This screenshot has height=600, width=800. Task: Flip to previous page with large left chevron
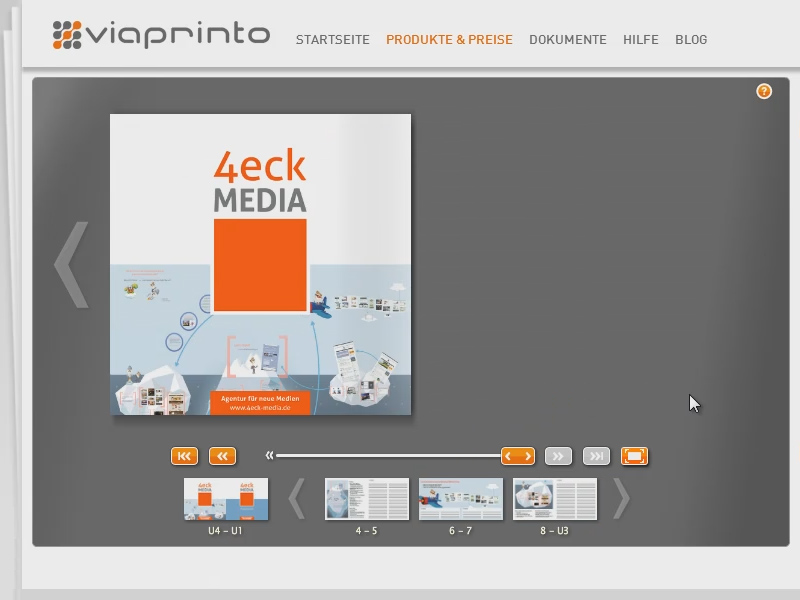71,265
